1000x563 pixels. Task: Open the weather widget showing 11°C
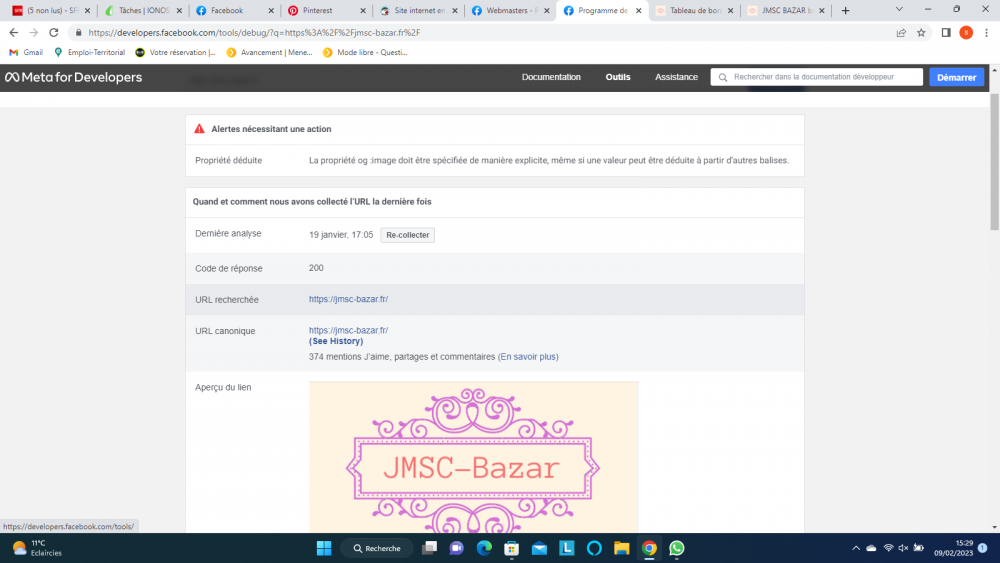[x=38, y=548]
